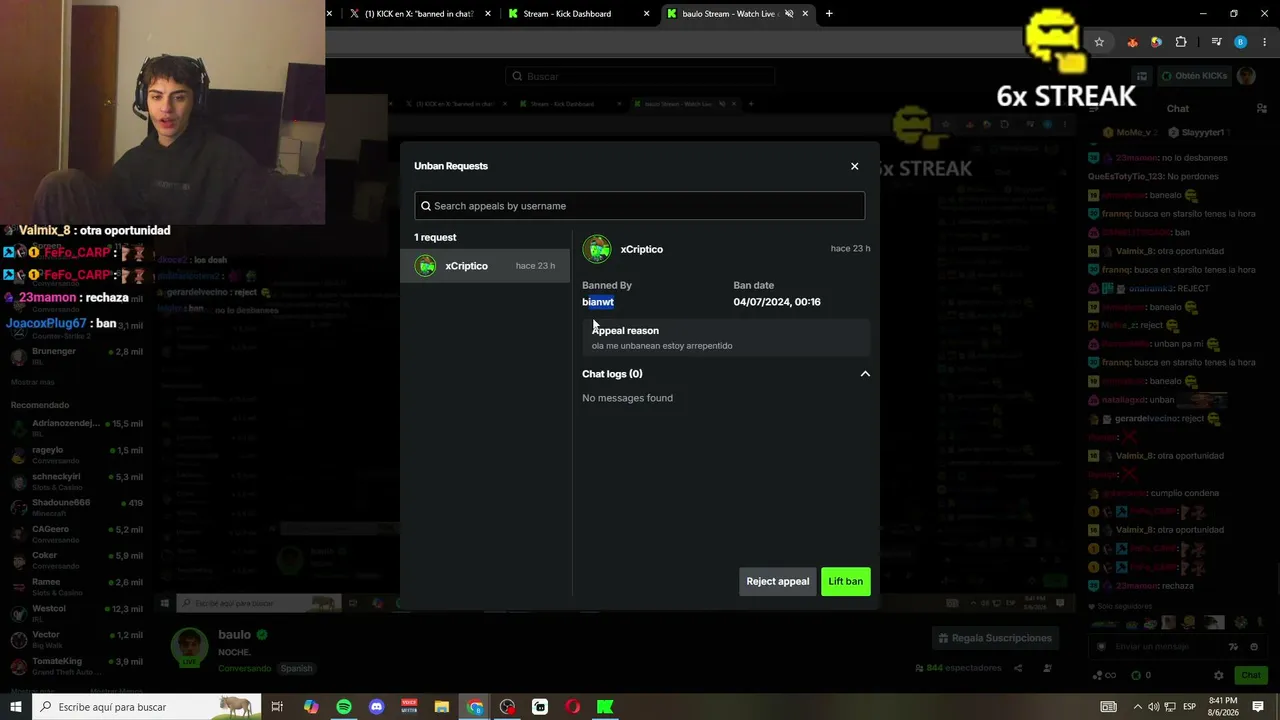
Task: Click the green Chat send button
Action: click(1250, 675)
